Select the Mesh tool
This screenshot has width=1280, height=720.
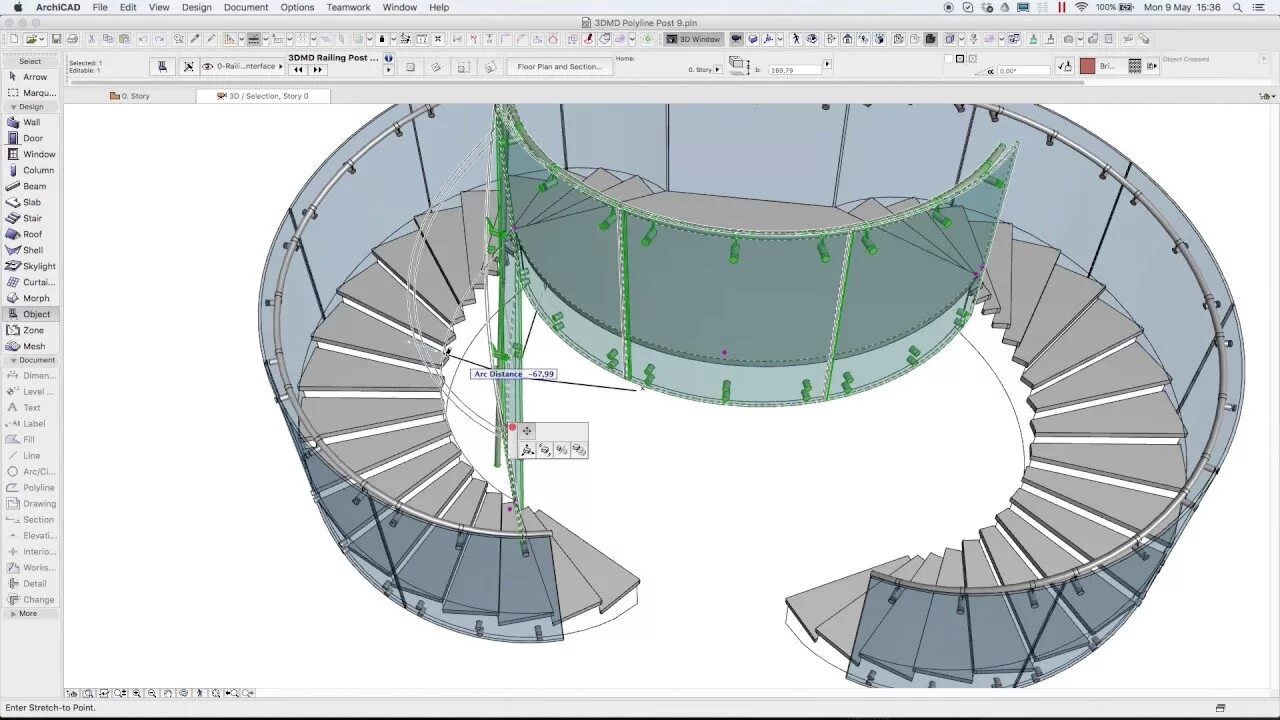click(30, 346)
